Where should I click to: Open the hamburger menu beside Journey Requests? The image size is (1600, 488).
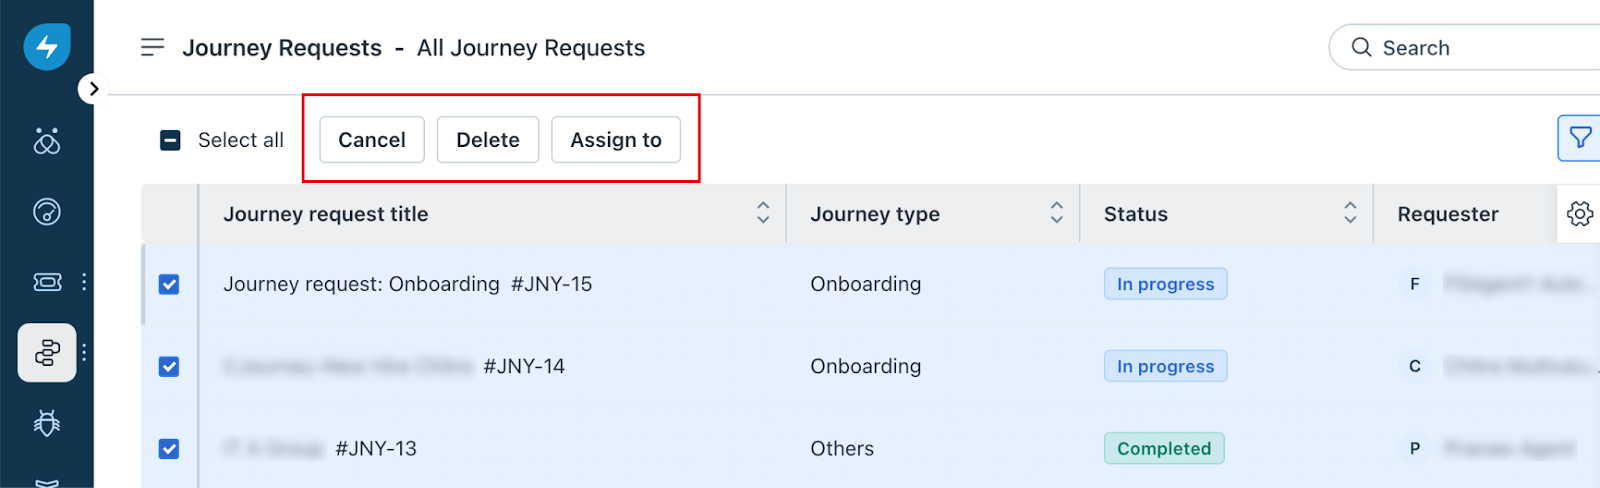[x=152, y=47]
